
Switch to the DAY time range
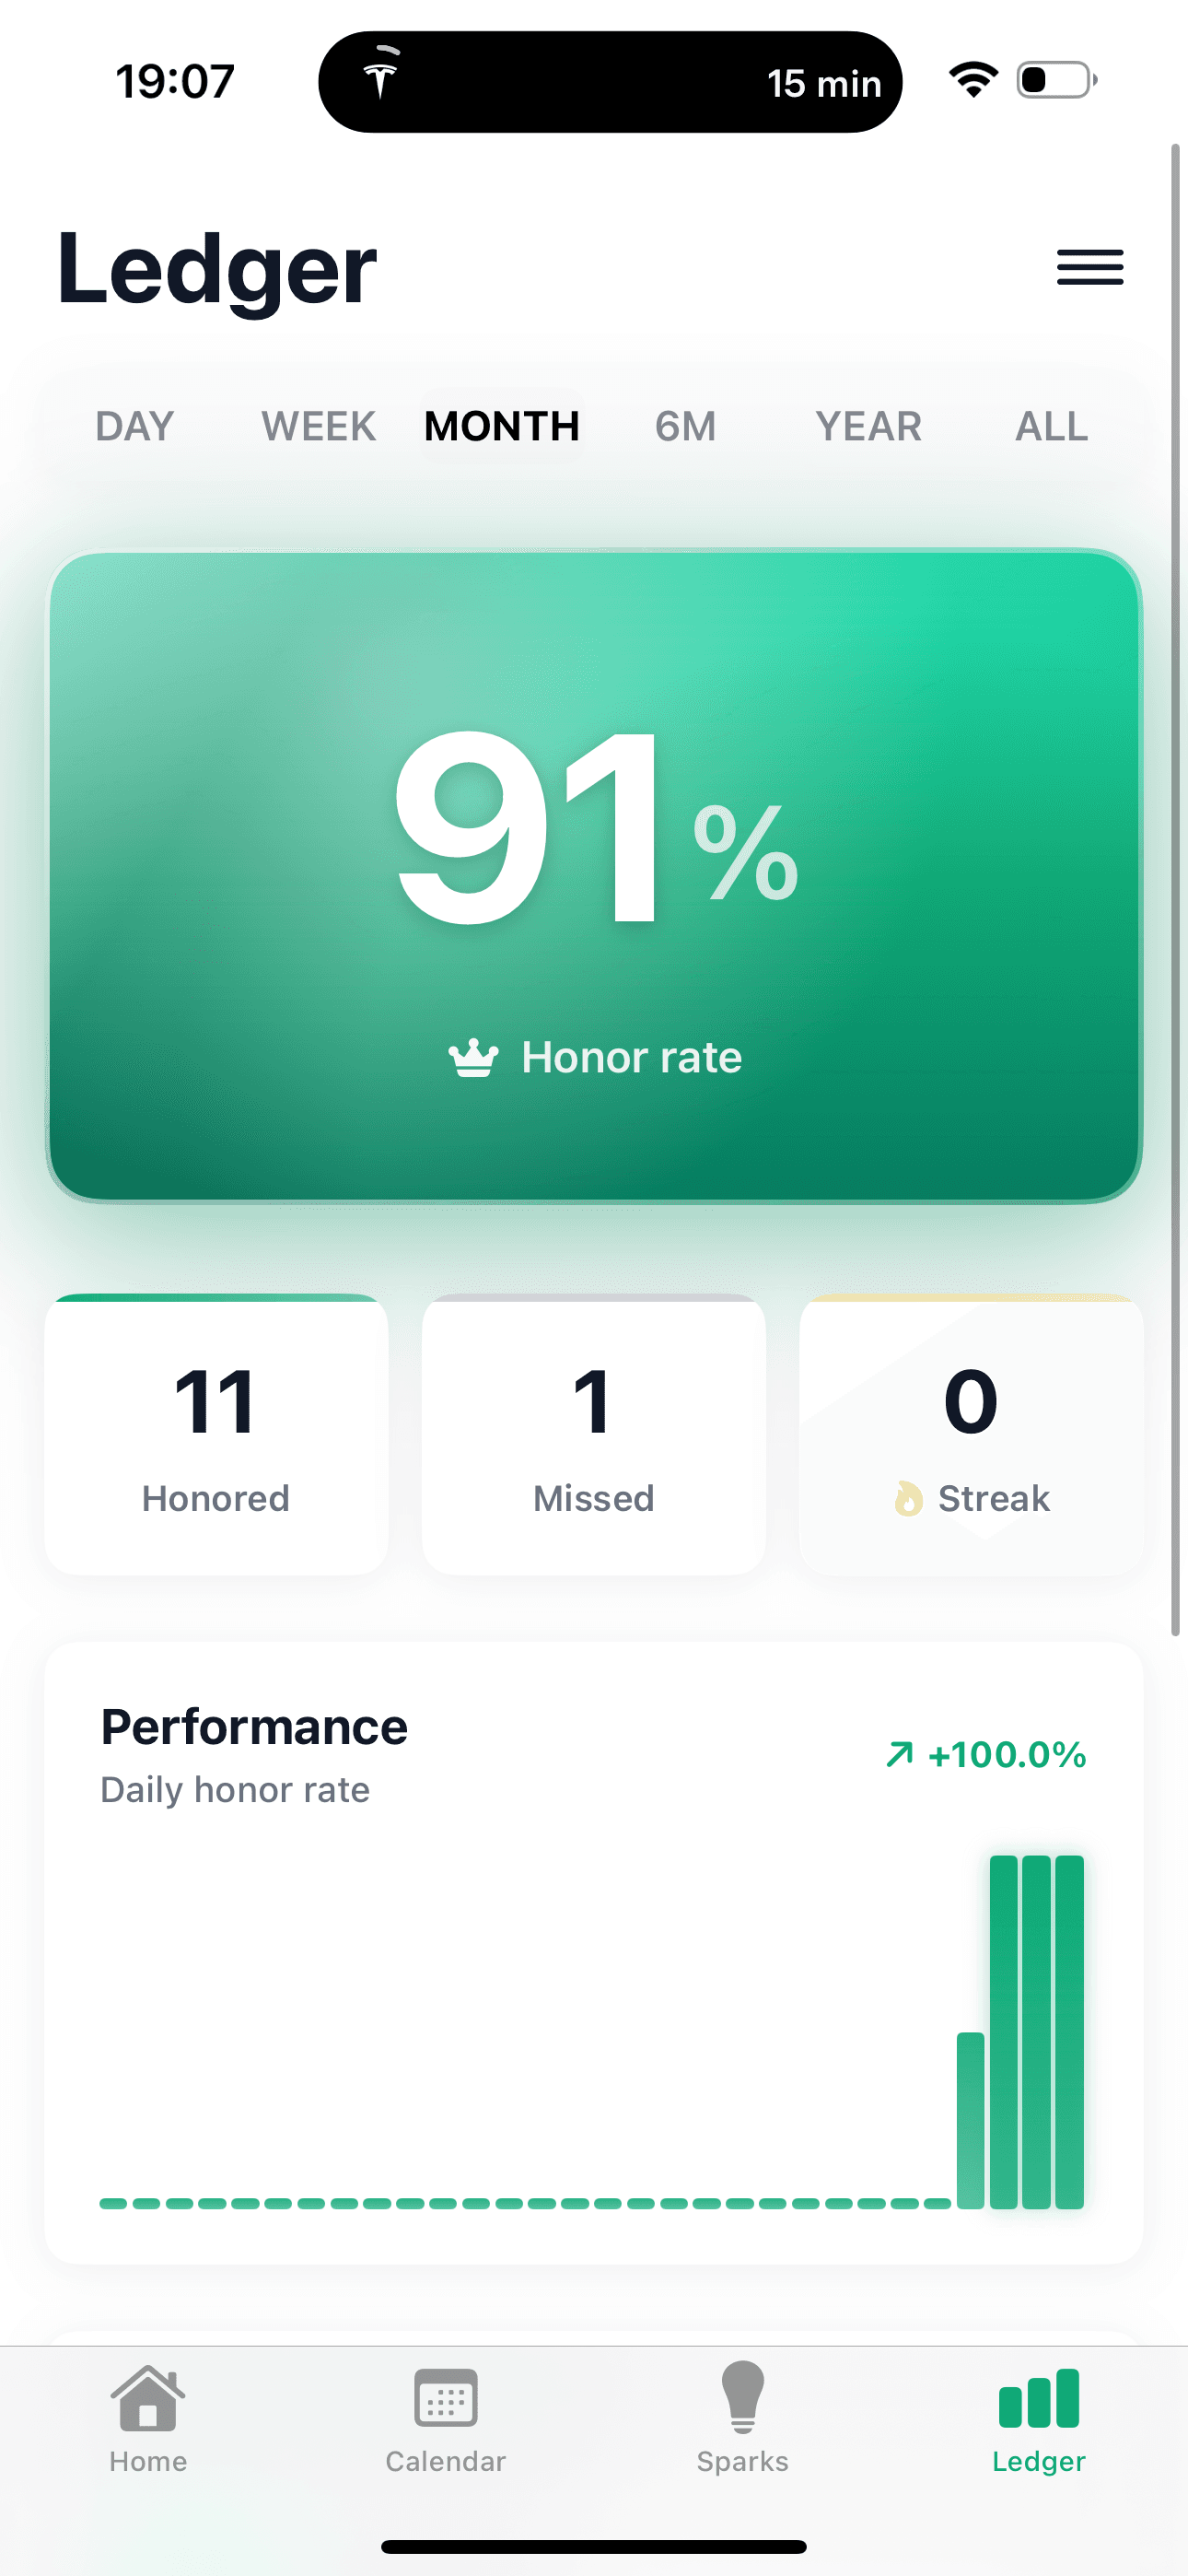point(135,426)
